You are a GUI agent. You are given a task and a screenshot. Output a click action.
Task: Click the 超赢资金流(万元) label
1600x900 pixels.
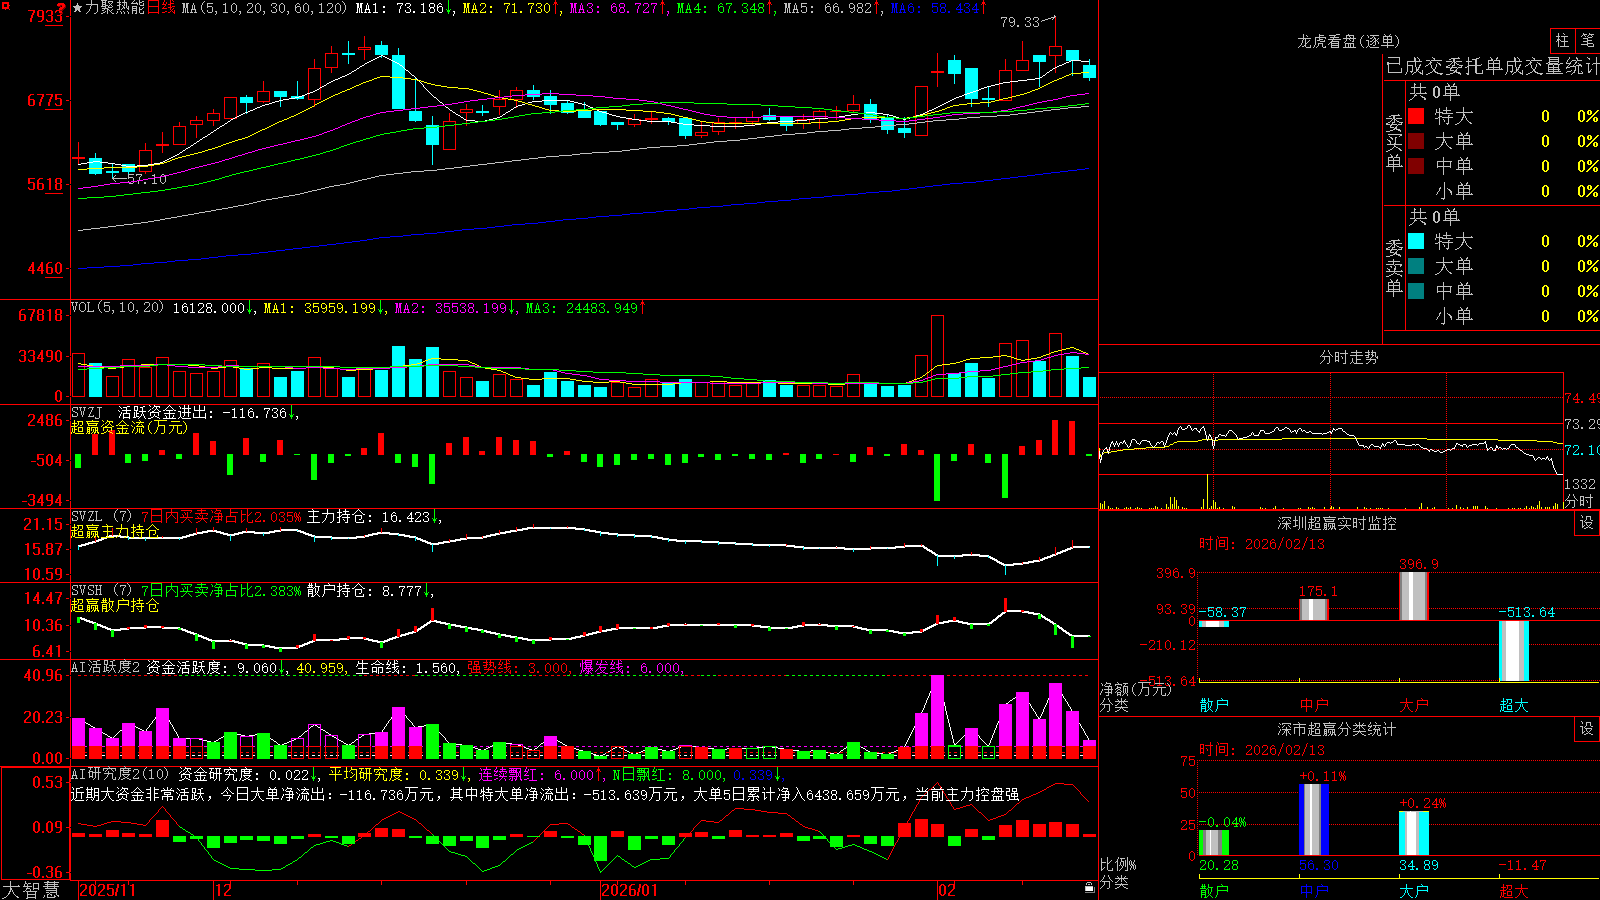129,428
